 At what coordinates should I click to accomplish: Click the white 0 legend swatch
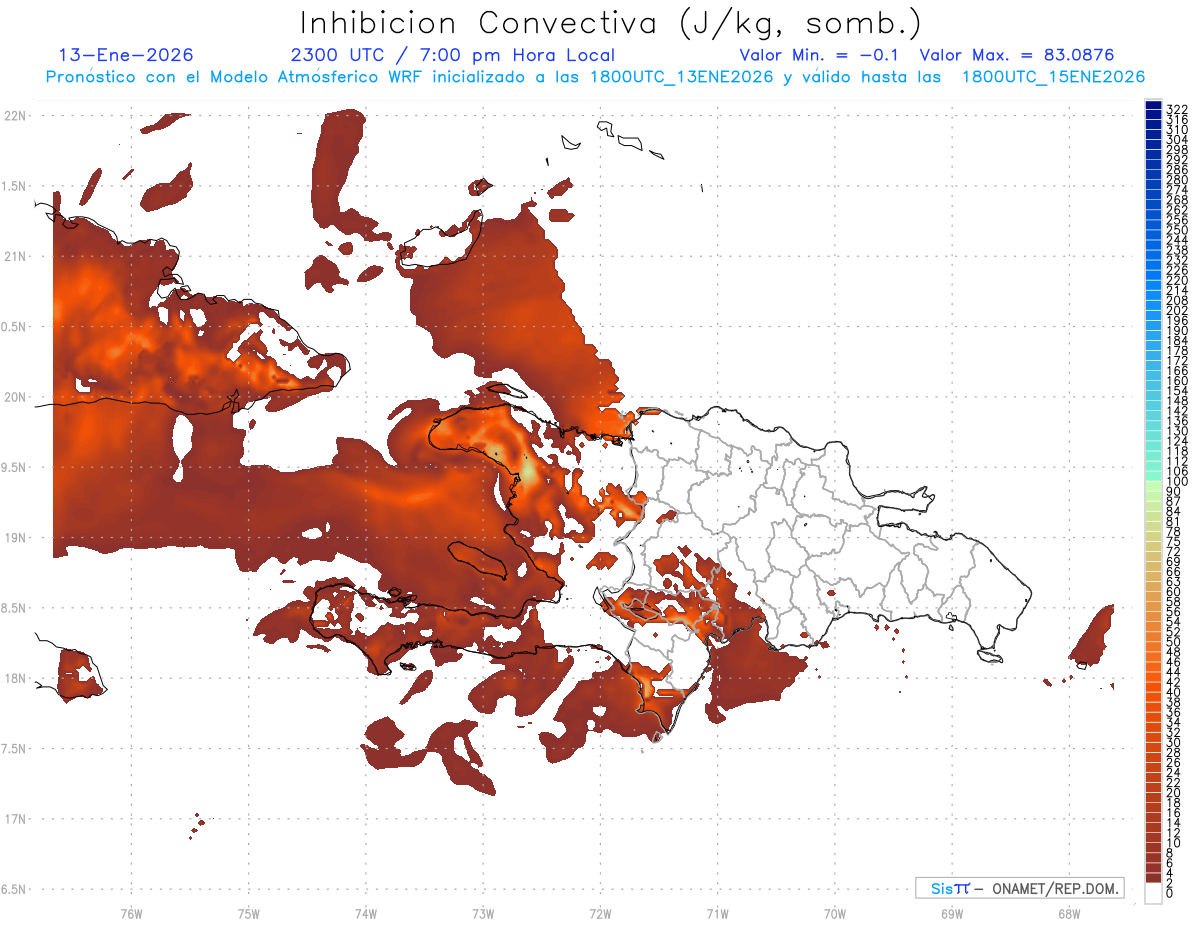[x=1153, y=892]
